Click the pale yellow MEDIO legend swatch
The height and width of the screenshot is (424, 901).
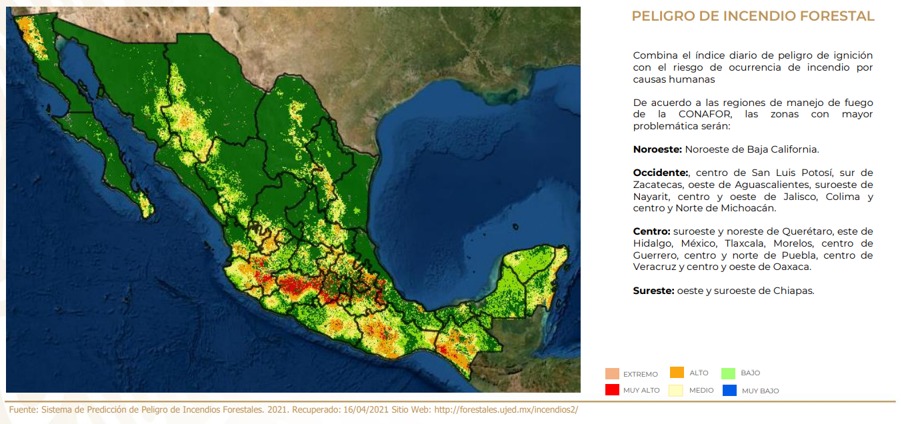(677, 390)
